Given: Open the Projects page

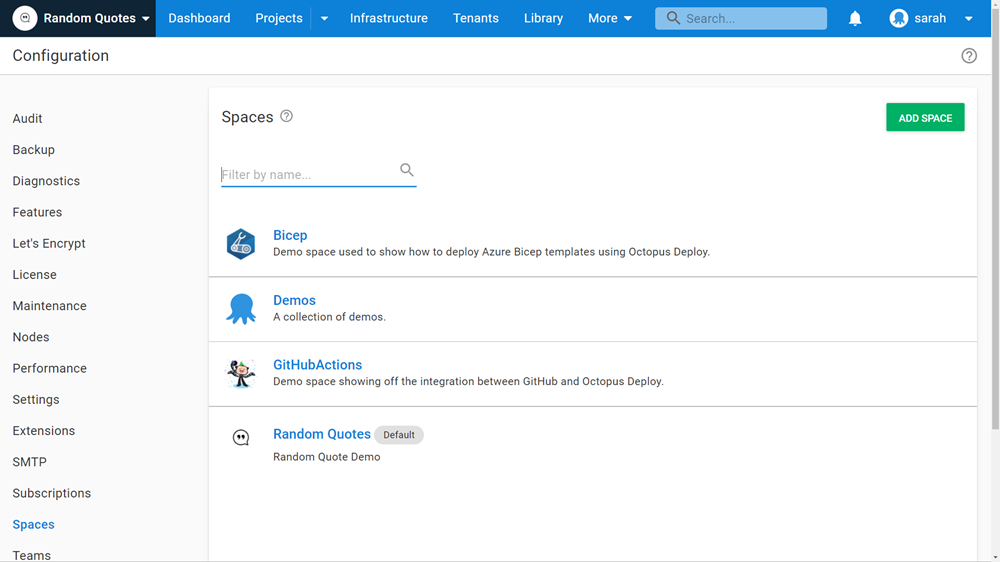Looking at the screenshot, I should (279, 18).
